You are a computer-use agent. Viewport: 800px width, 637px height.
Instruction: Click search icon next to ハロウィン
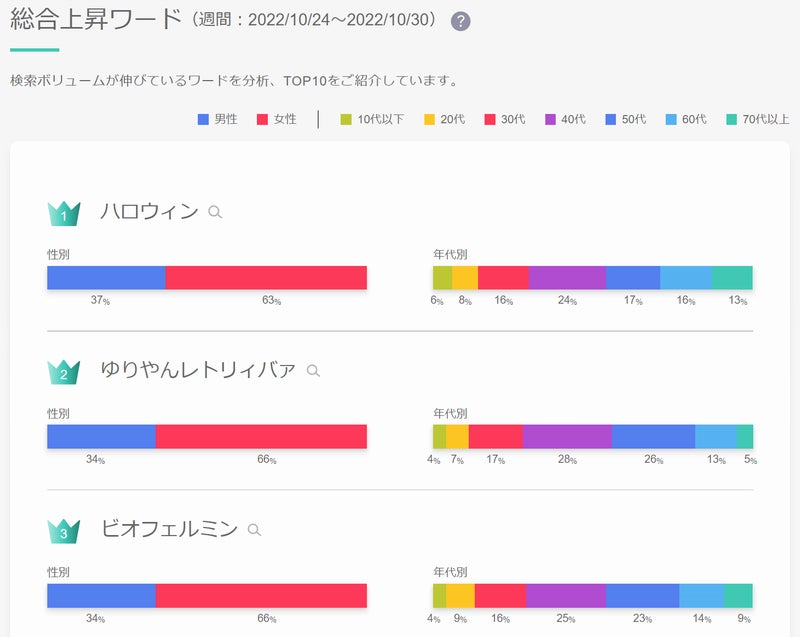coord(215,212)
